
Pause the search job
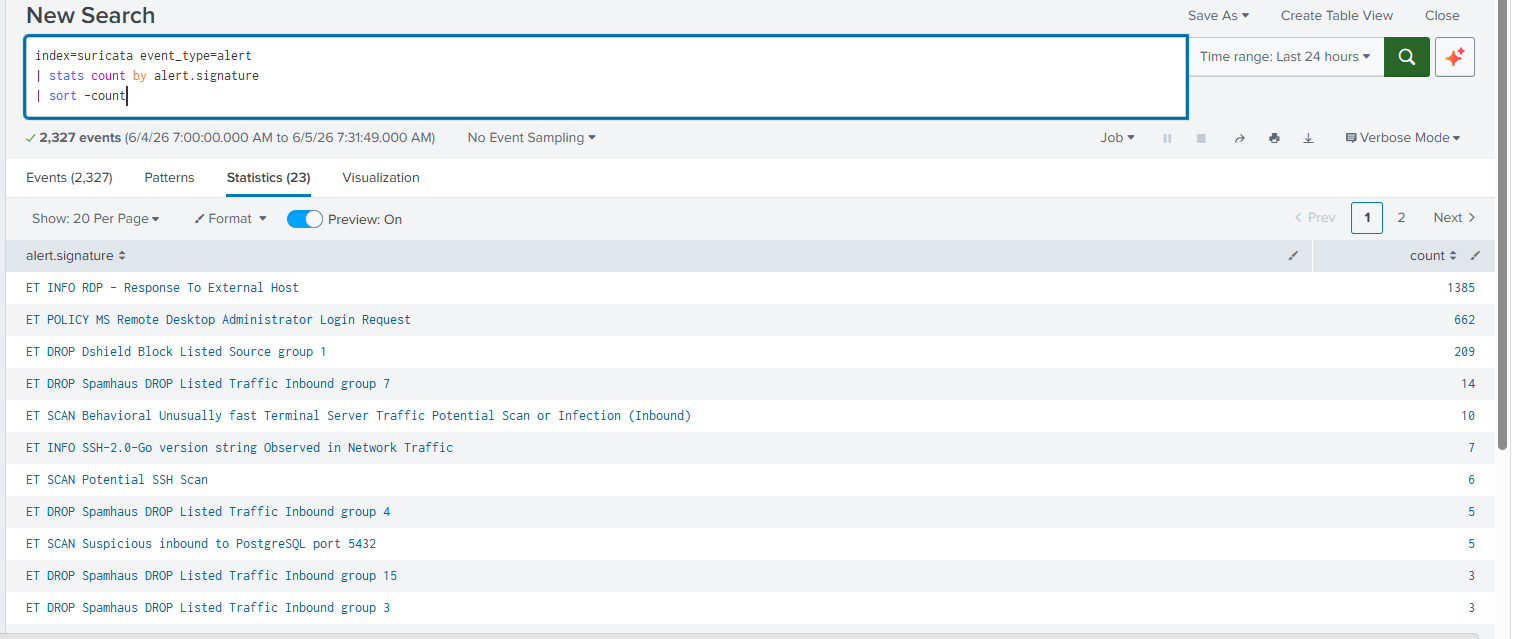[x=1167, y=138]
